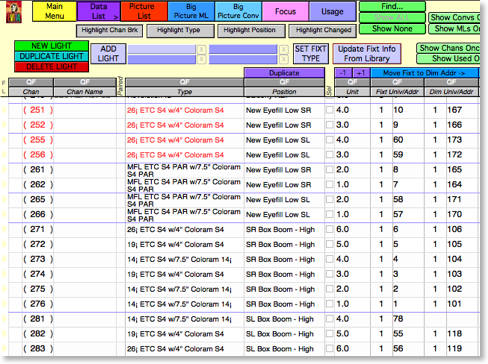This screenshot has height=364, width=488.
Task: Click the NEW LIGHT button
Action: coord(51,46)
